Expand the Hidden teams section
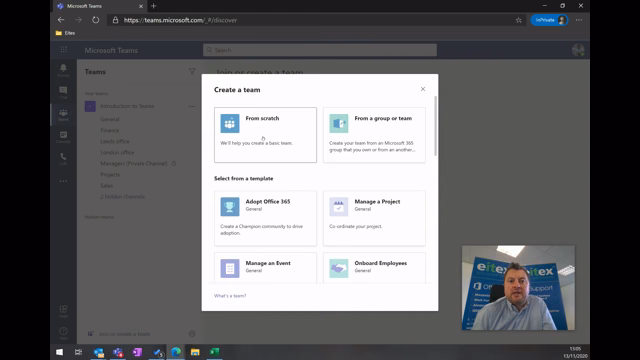This screenshot has height=360, width=640. click(99, 217)
